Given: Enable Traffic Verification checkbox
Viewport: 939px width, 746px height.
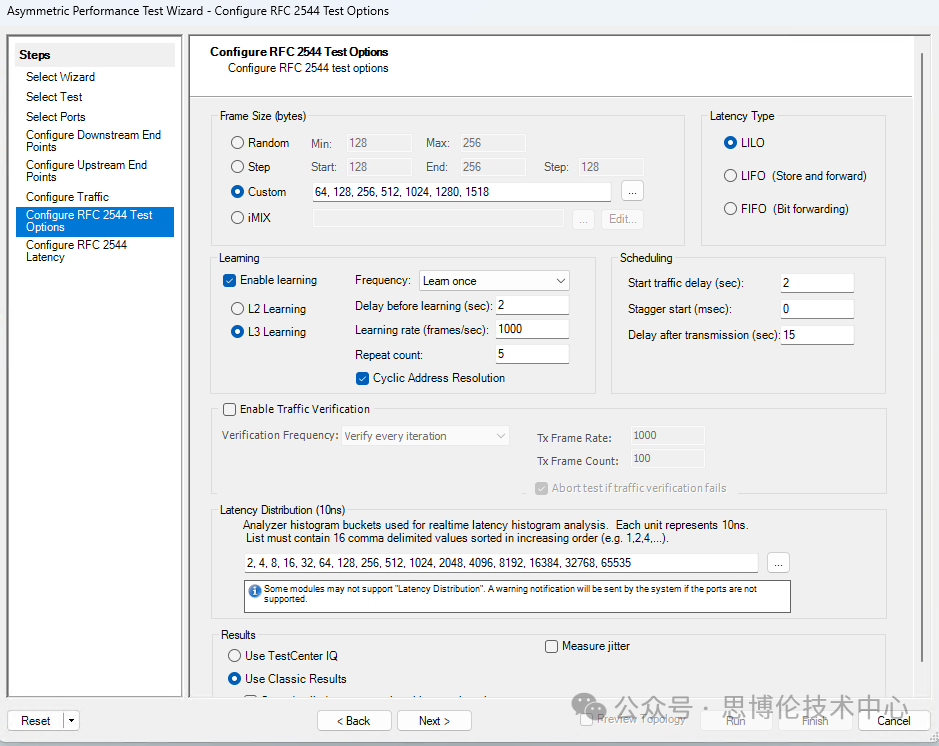Looking at the screenshot, I should tap(230, 409).
